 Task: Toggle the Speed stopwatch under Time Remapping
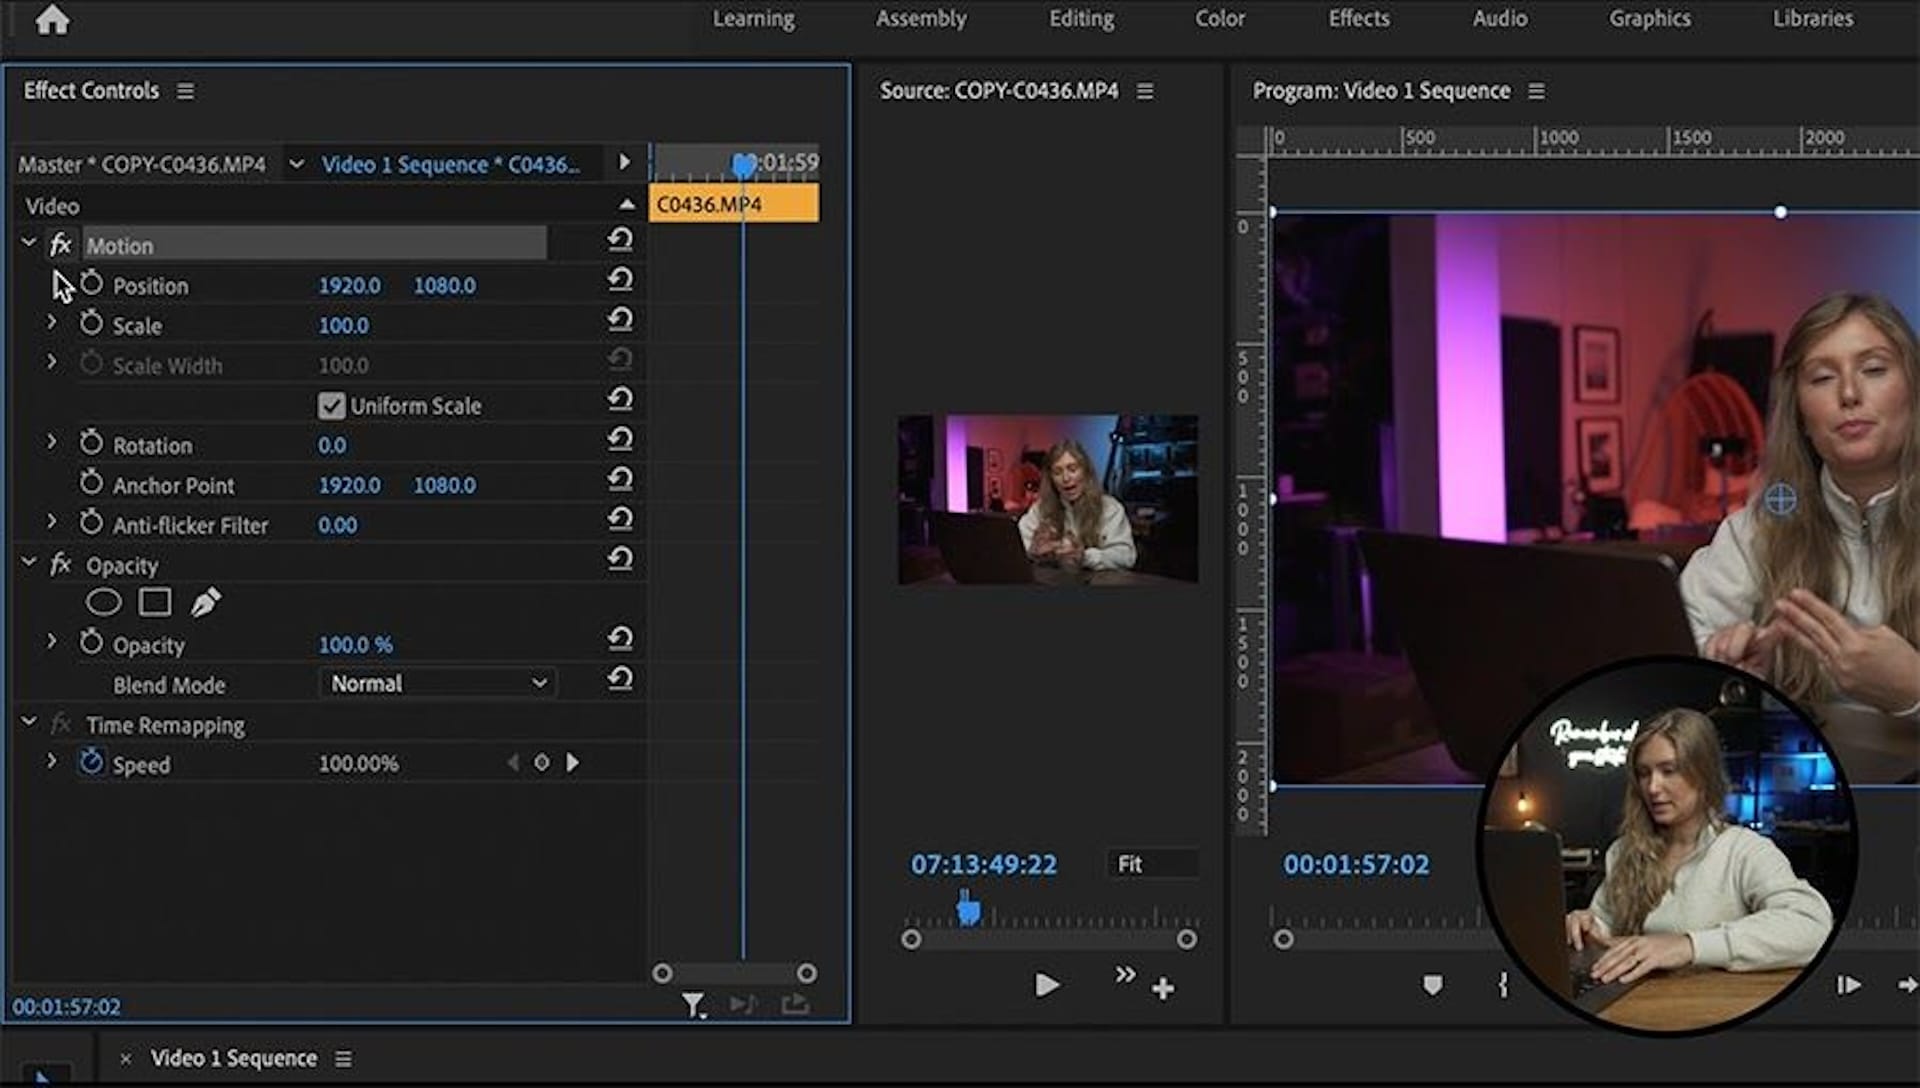pos(90,762)
